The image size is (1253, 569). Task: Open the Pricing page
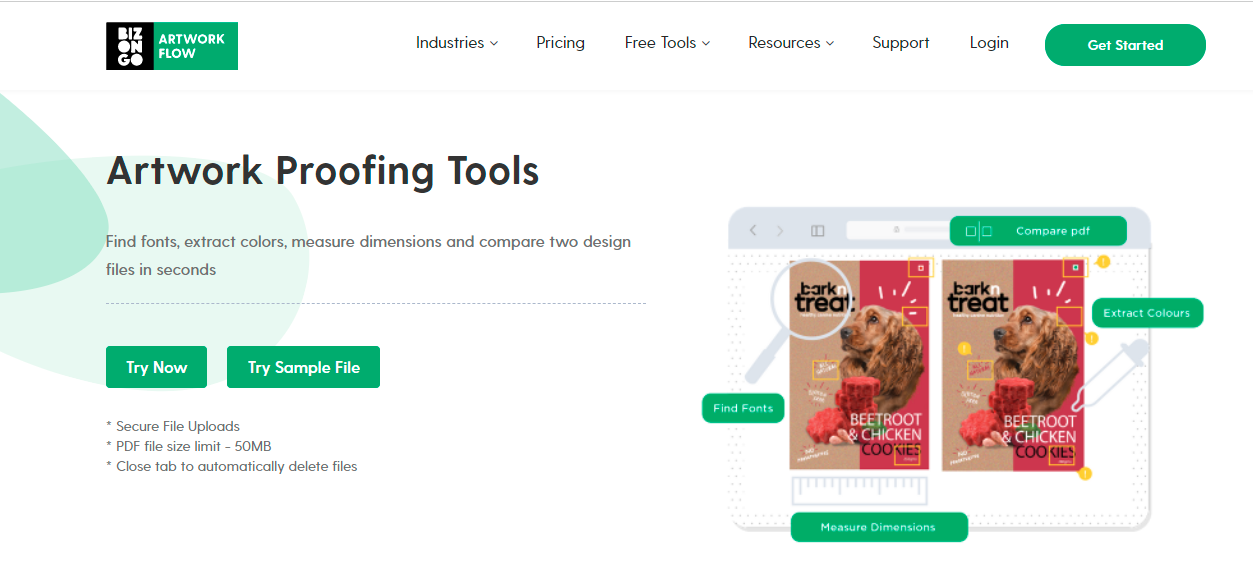[560, 43]
